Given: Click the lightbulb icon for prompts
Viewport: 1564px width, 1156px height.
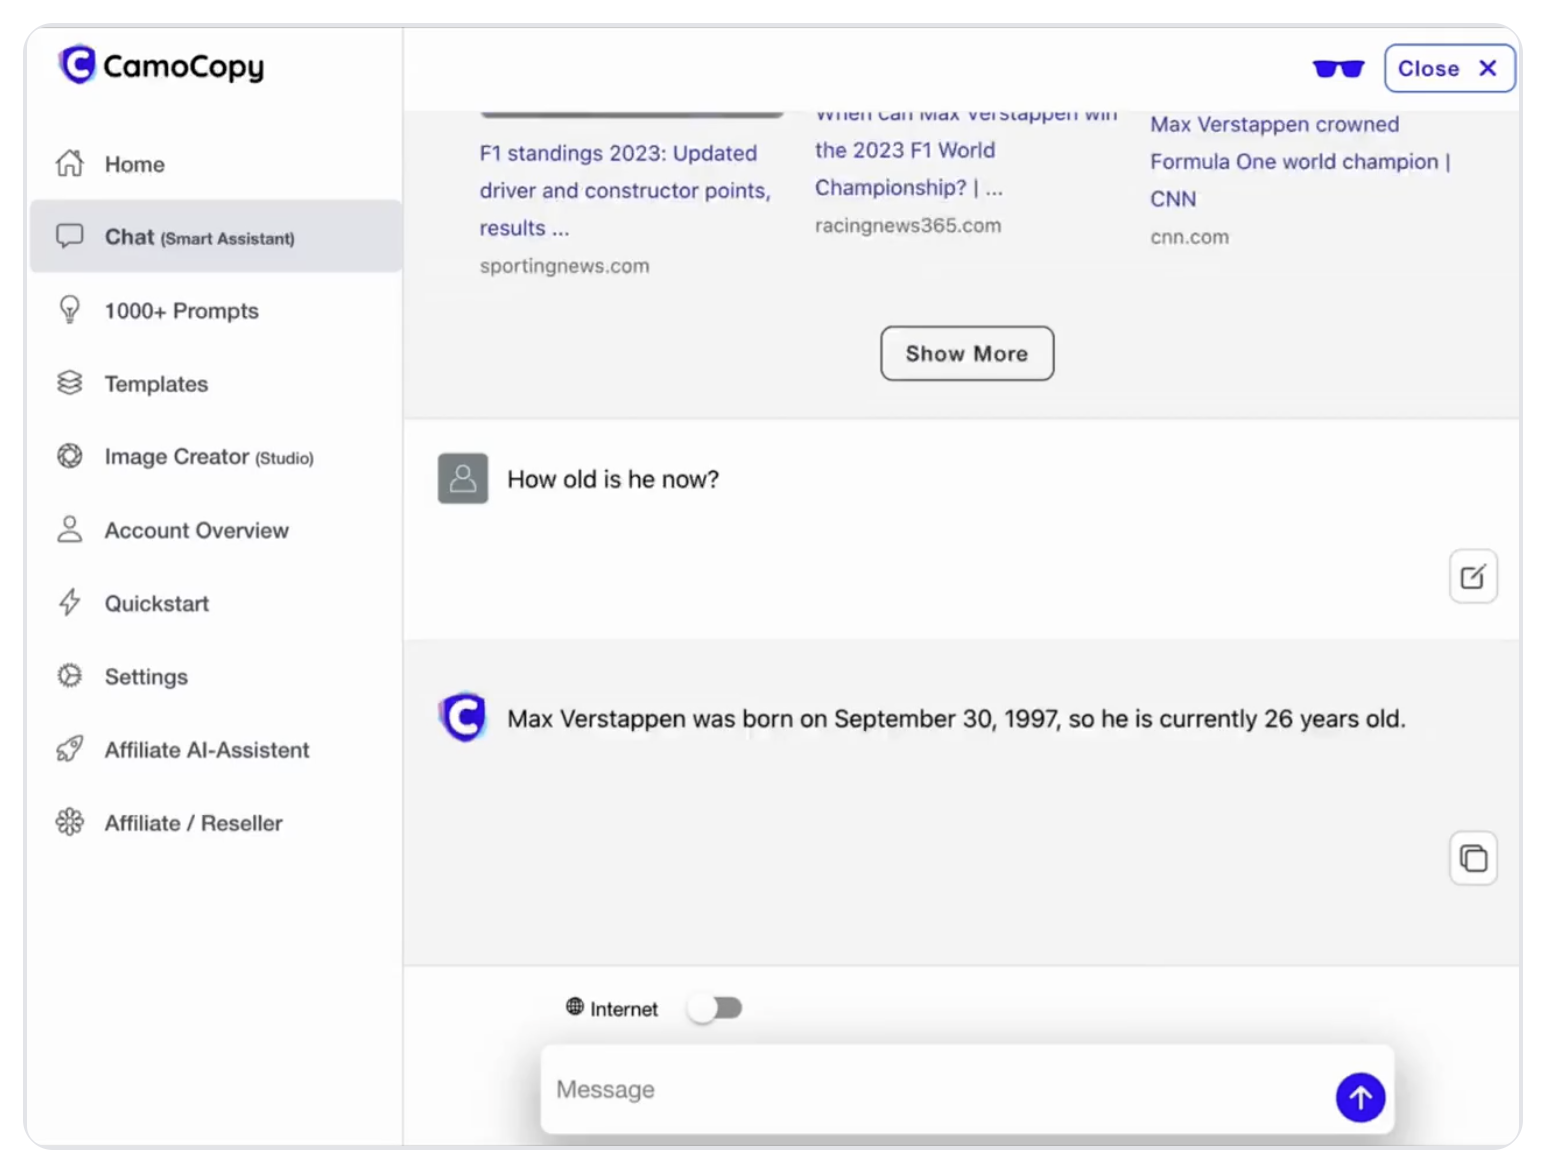Looking at the screenshot, I should [69, 310].
